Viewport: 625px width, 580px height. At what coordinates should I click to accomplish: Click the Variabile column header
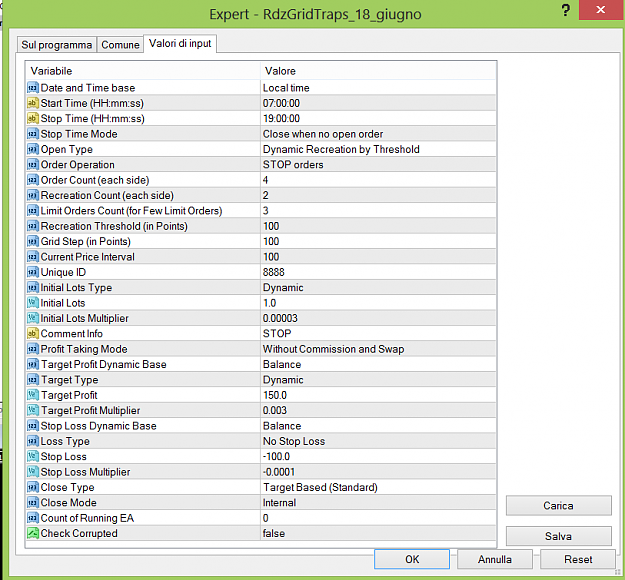[x=143, y=71]
